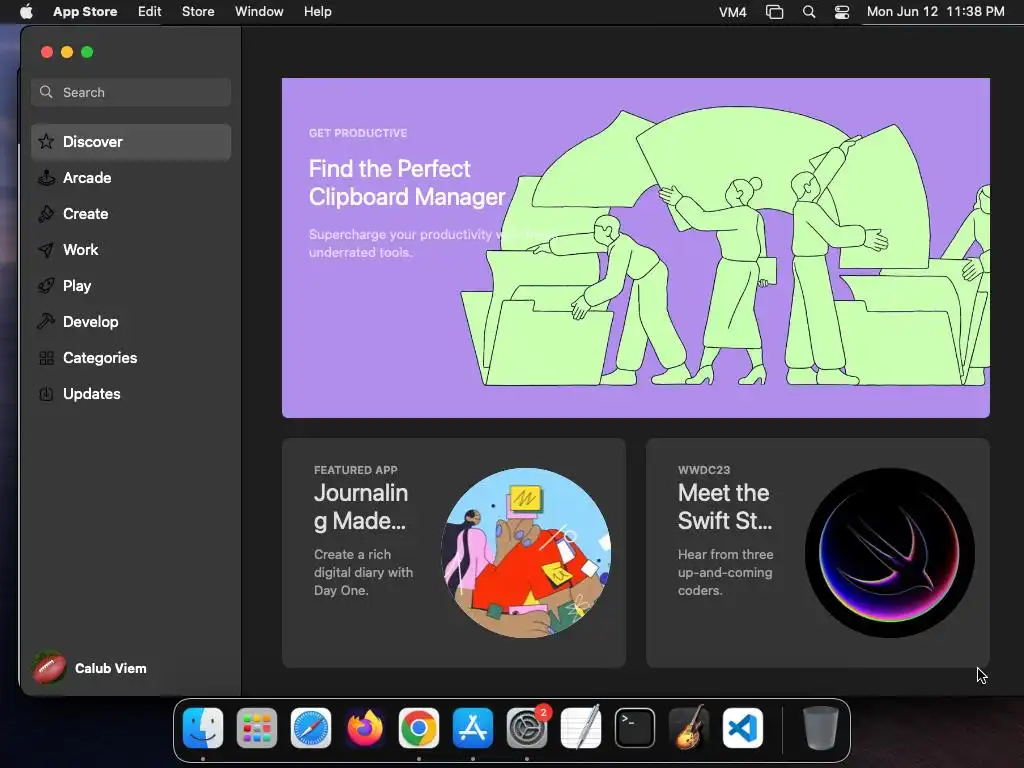Click the Create paintbrush icon

[x=46, y=214]
